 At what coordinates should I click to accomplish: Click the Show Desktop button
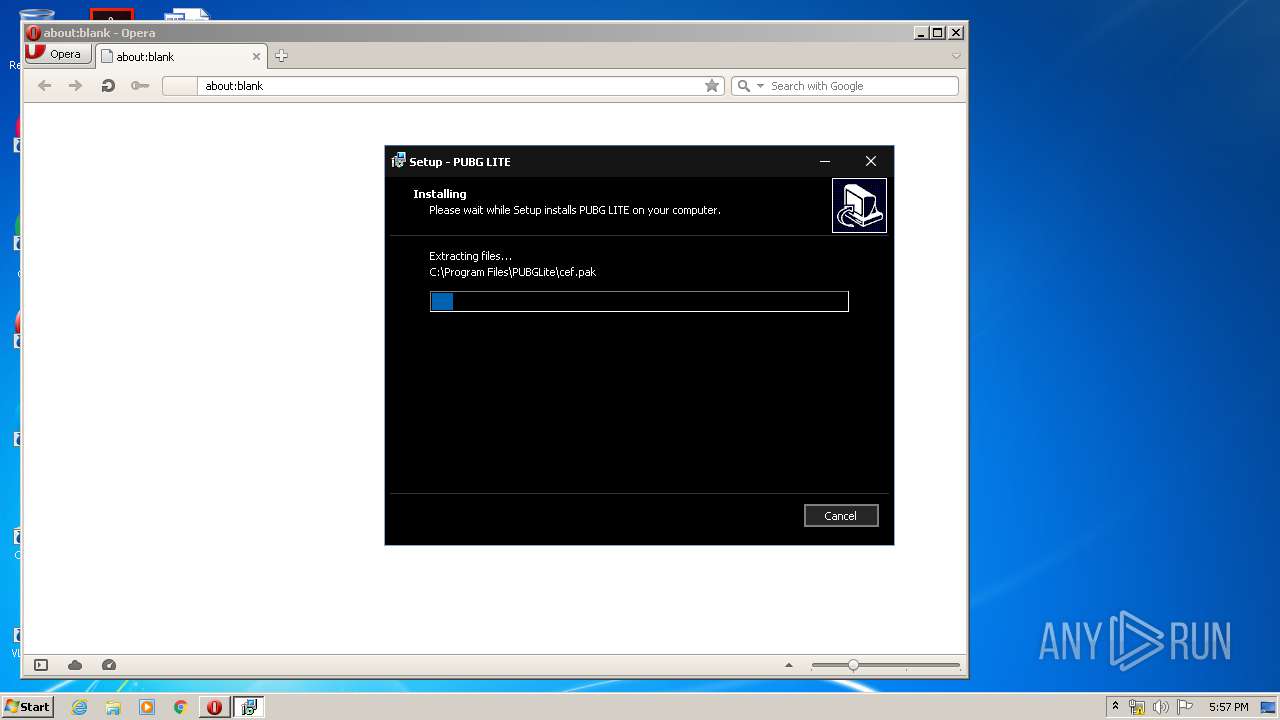click(x=1269, y=707)
